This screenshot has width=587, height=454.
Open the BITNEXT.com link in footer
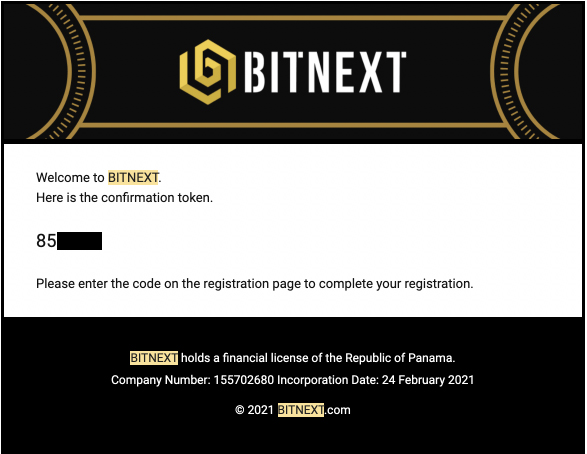(x=314, y=410)
